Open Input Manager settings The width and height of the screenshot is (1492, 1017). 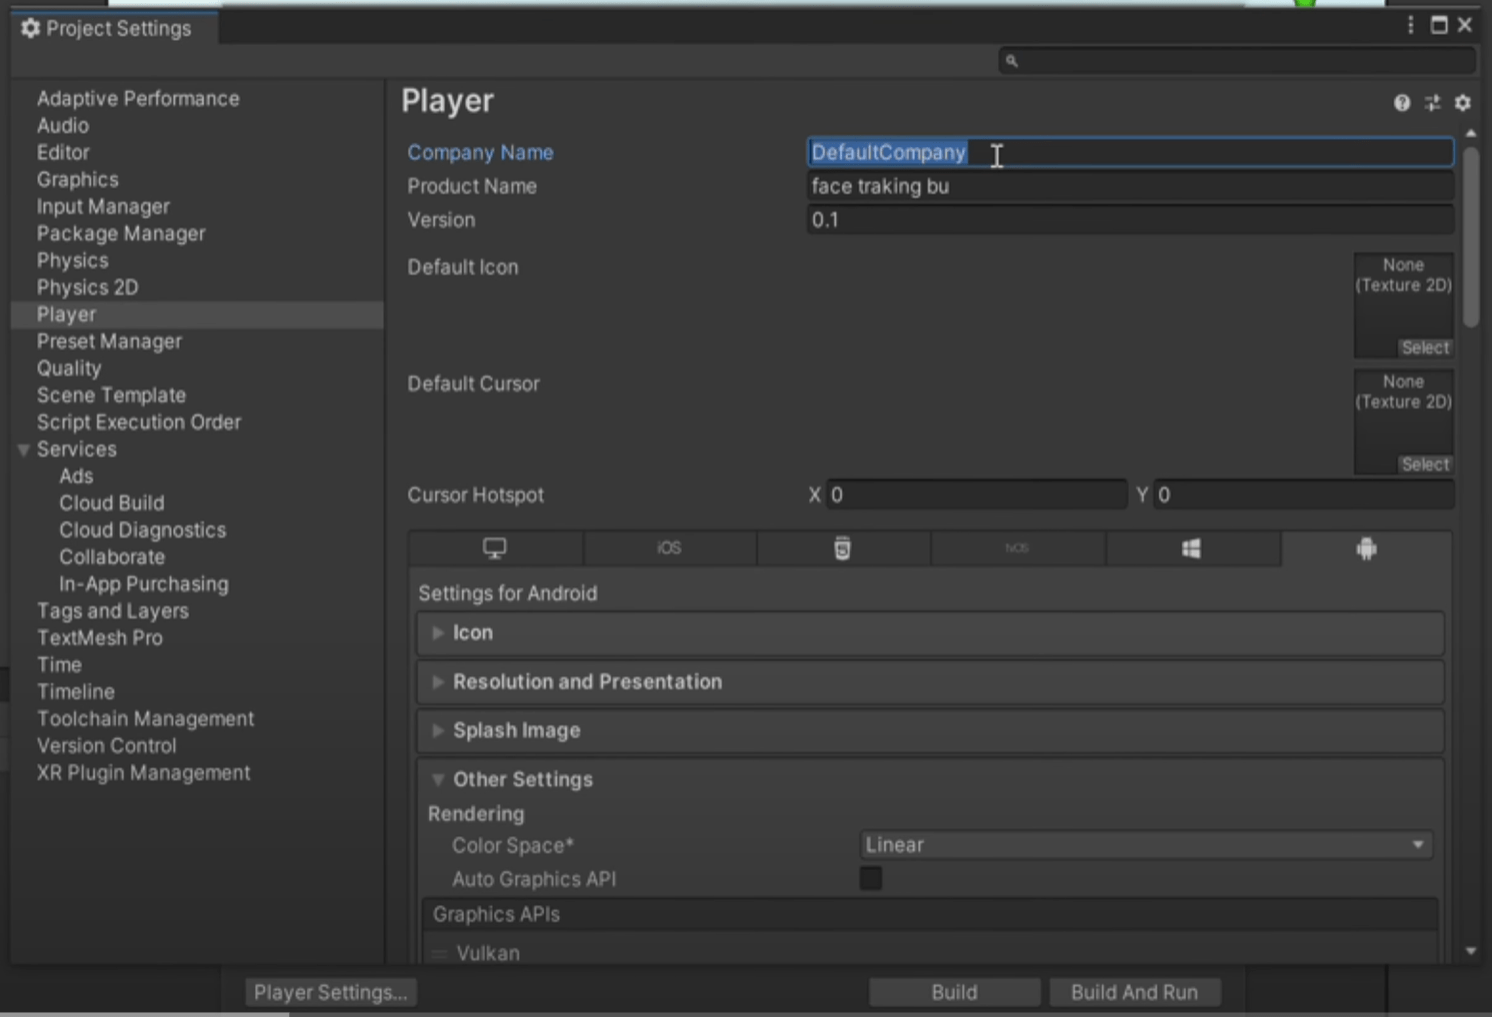pos(103,207)
